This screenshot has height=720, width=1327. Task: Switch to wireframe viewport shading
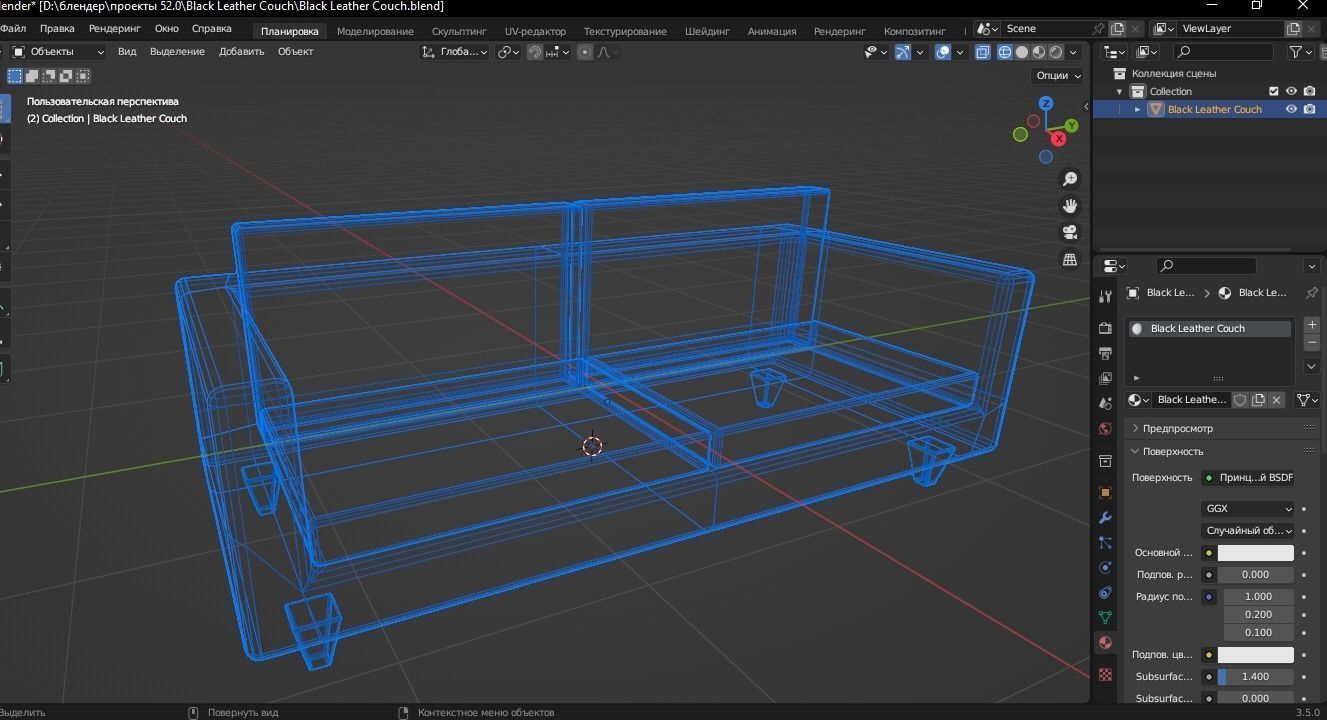point(1005,52)
